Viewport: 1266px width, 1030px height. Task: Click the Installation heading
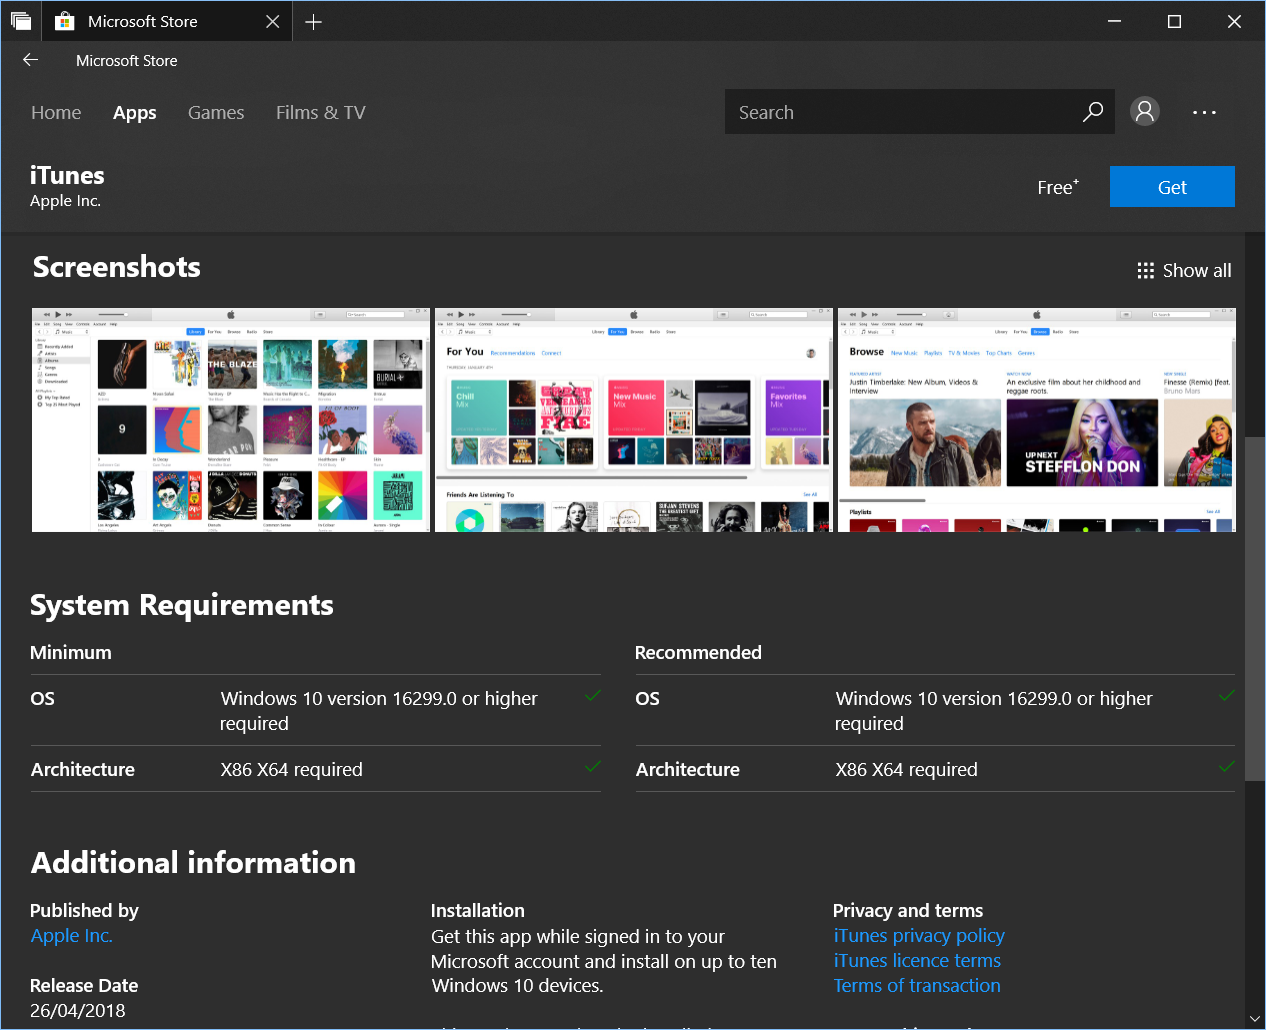478,911
